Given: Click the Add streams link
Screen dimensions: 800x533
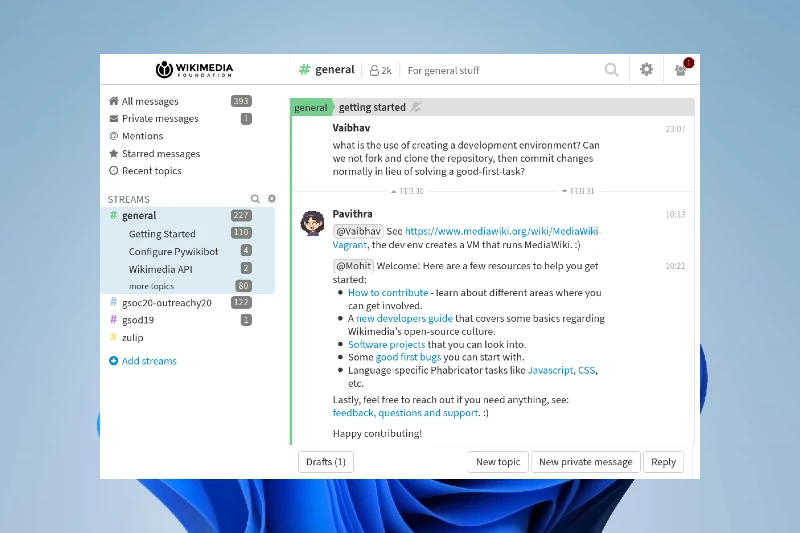Looking at the screenshot, I should [x=149, y=361].
